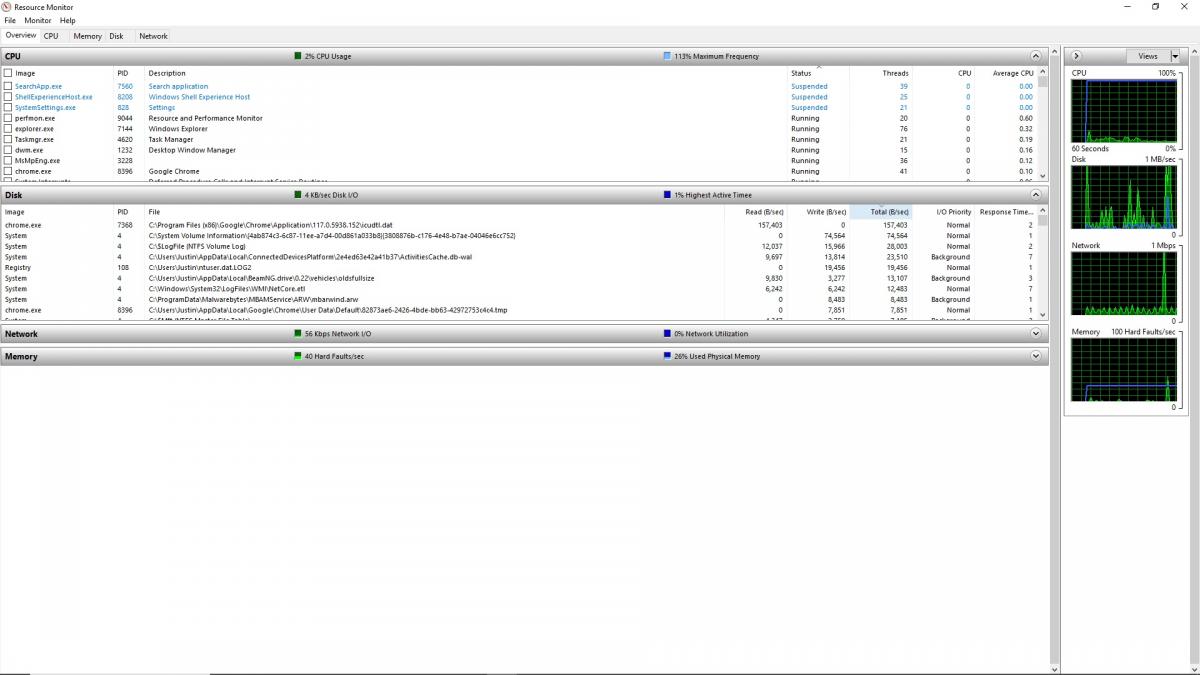Check the MsMpEng.exe checkbox
This screenshot has height=675, width=1200.
[x=8, y=161]
